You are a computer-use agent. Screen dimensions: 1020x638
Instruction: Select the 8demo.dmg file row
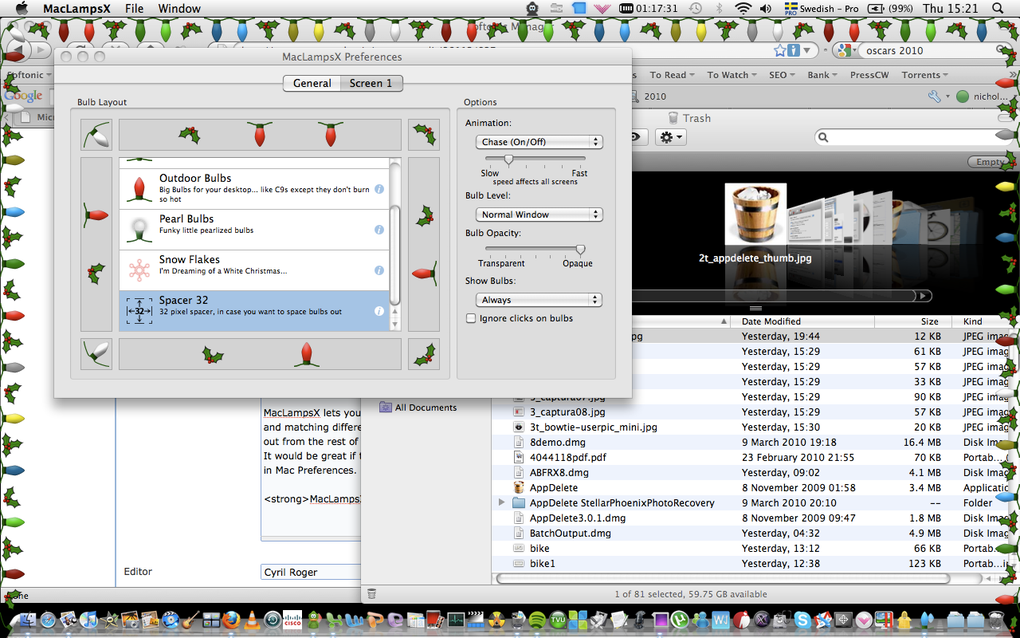pyautogui.click(x=755, y=442)
